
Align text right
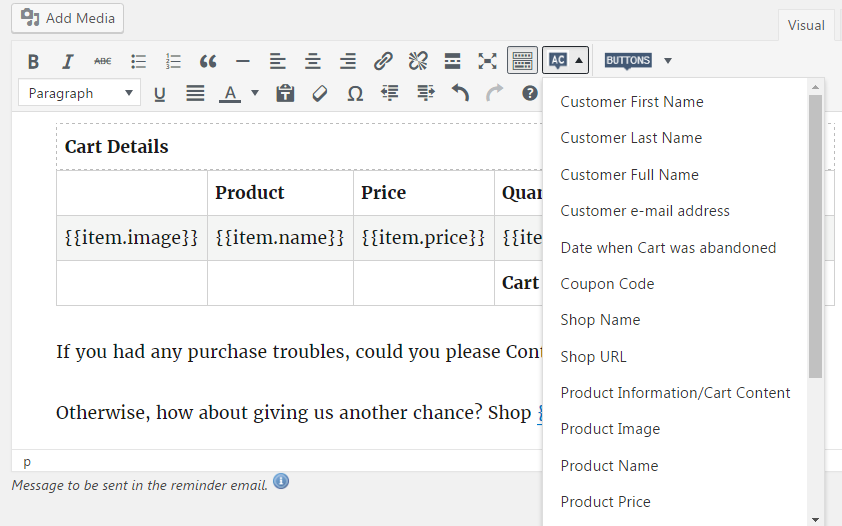347,61
